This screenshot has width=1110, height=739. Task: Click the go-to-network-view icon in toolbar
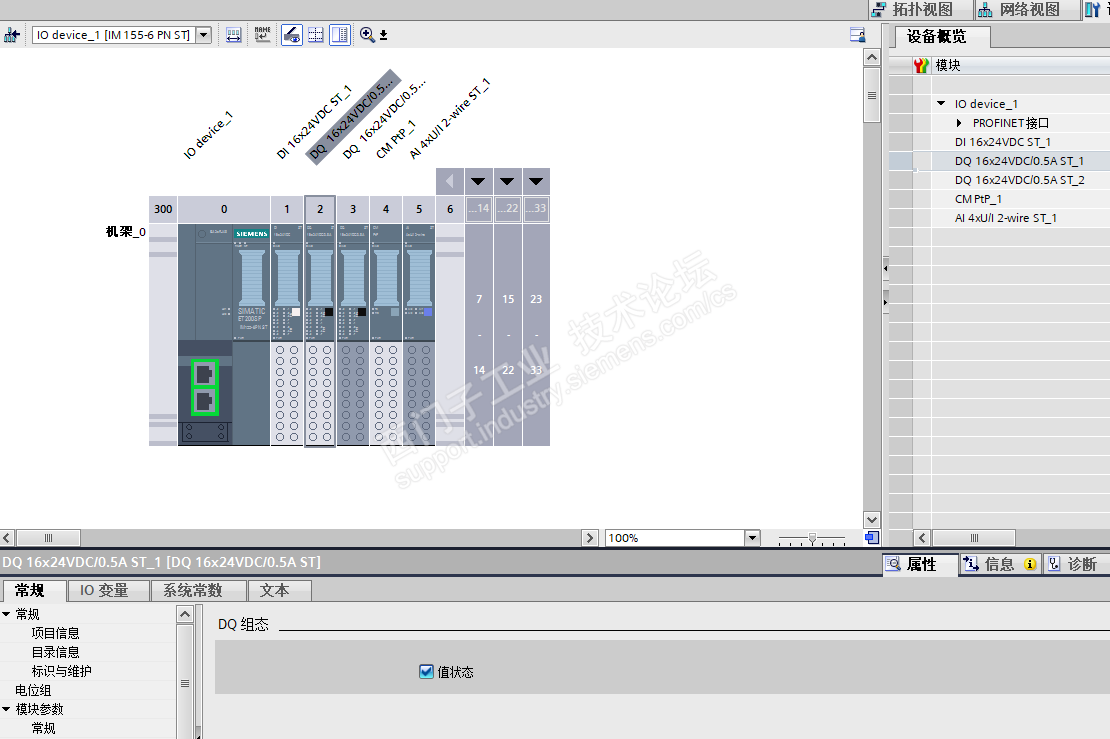12,35
